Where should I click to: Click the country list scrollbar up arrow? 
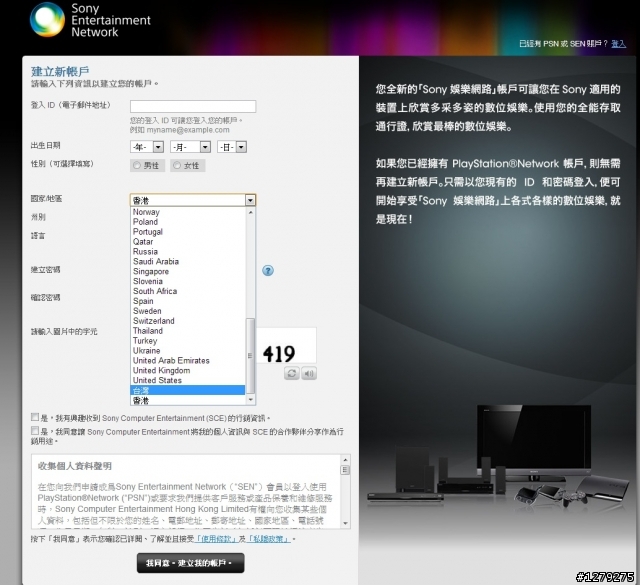tap(251, 212)
